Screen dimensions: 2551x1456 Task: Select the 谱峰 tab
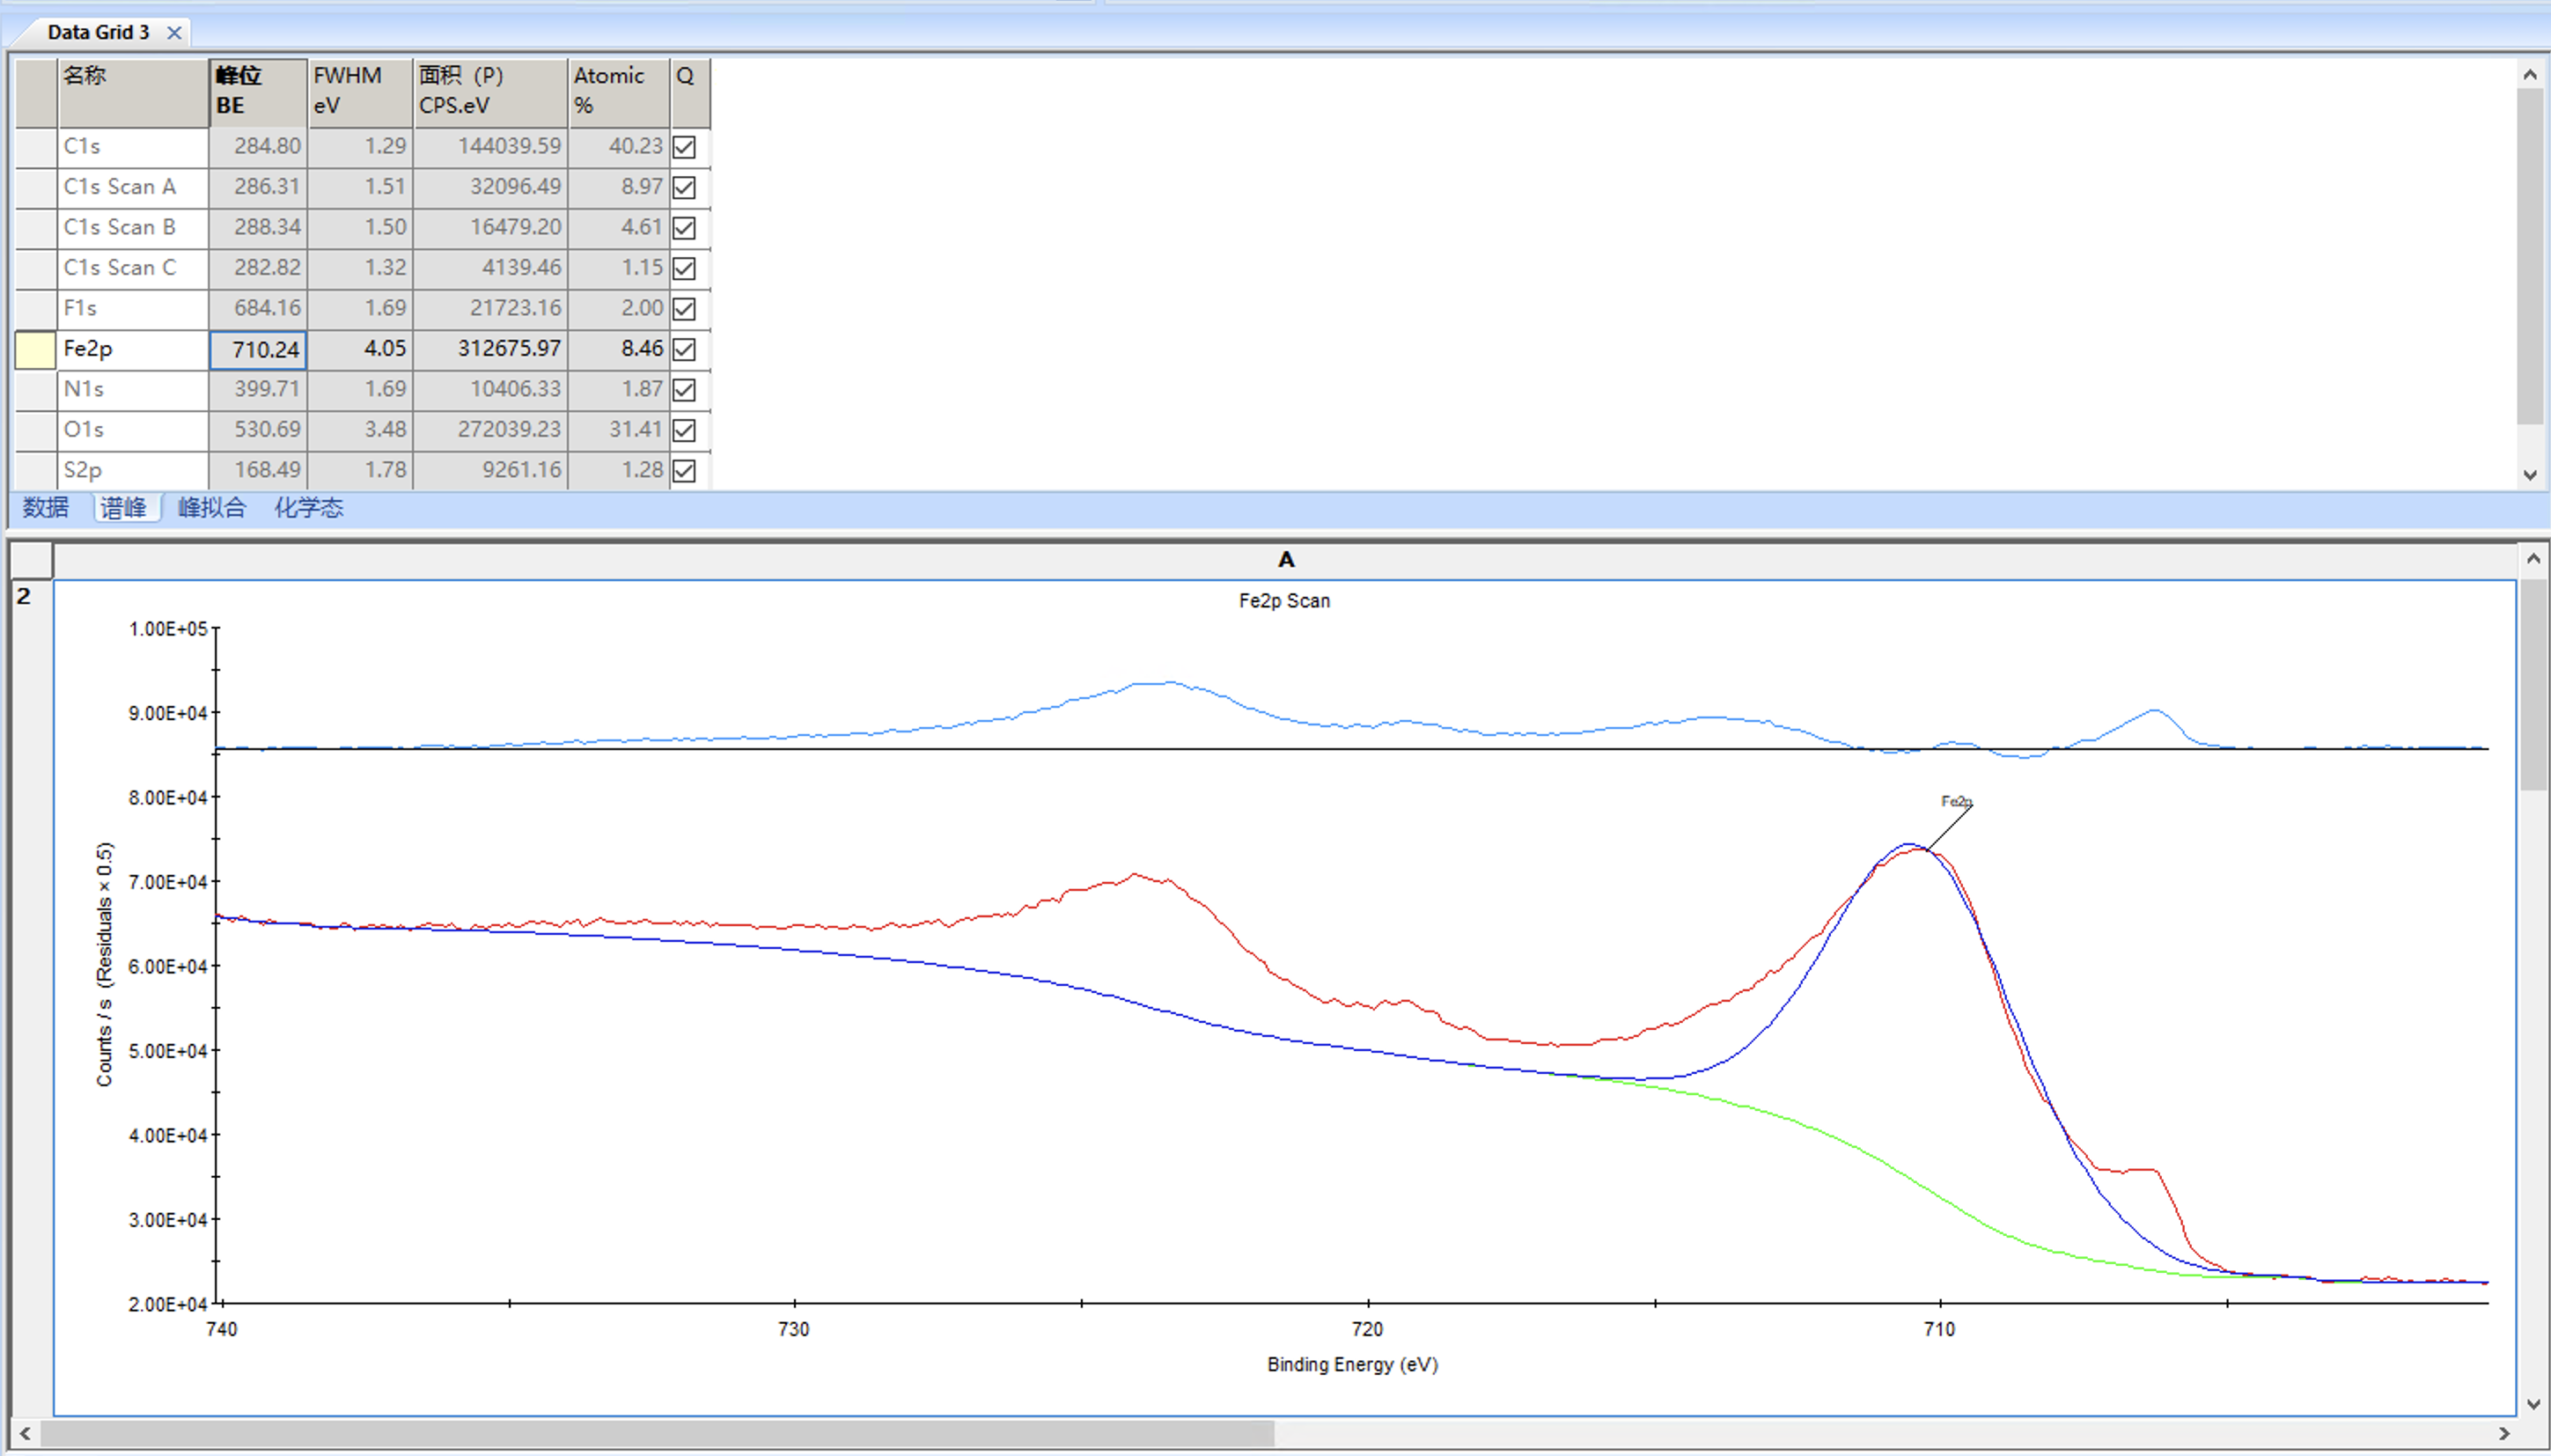point(124,508)
